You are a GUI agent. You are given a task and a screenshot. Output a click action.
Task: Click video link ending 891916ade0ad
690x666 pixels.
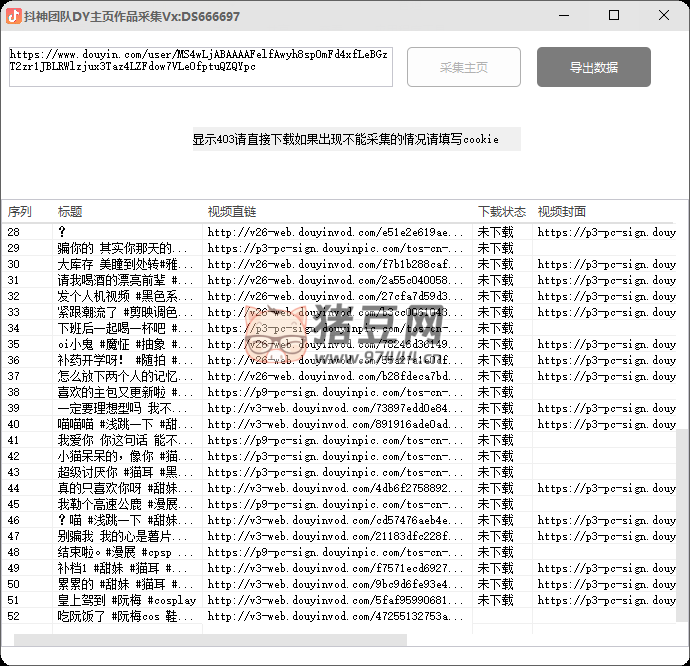(335, 424)
